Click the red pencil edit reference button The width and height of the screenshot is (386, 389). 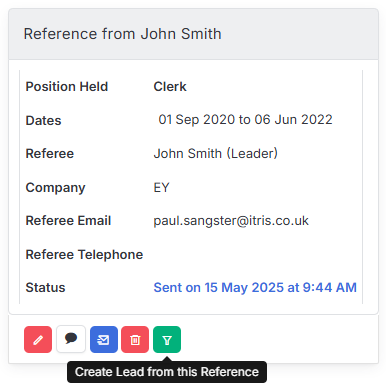38,339
